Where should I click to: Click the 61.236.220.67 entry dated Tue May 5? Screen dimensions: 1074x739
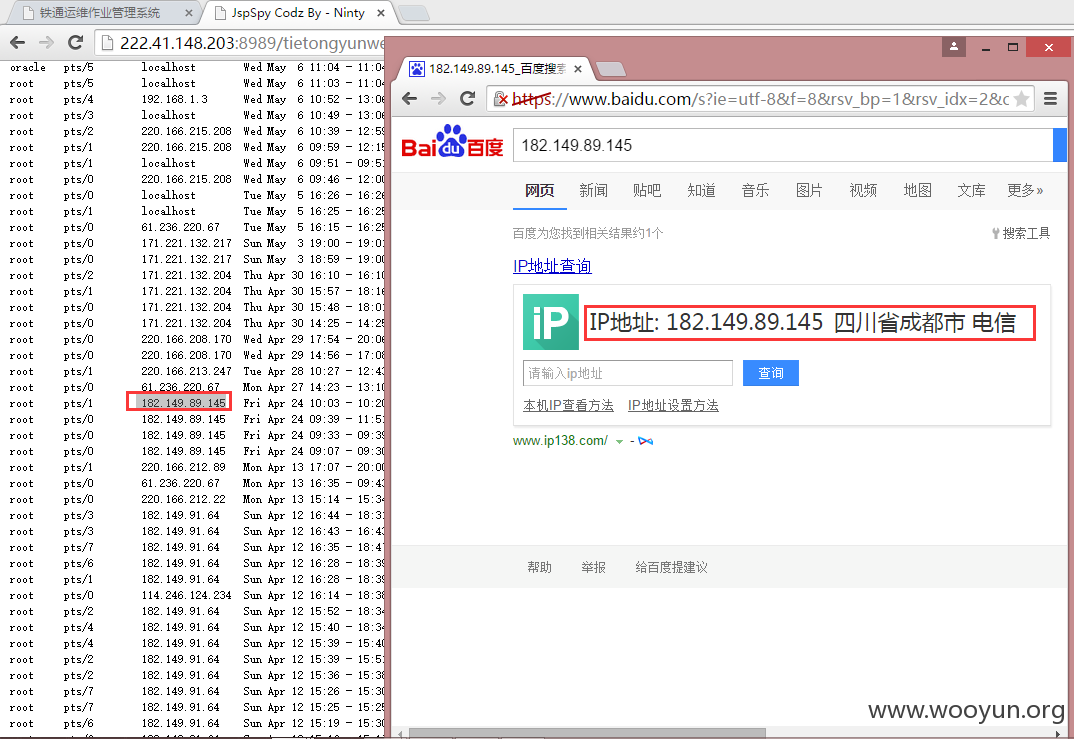181,227
